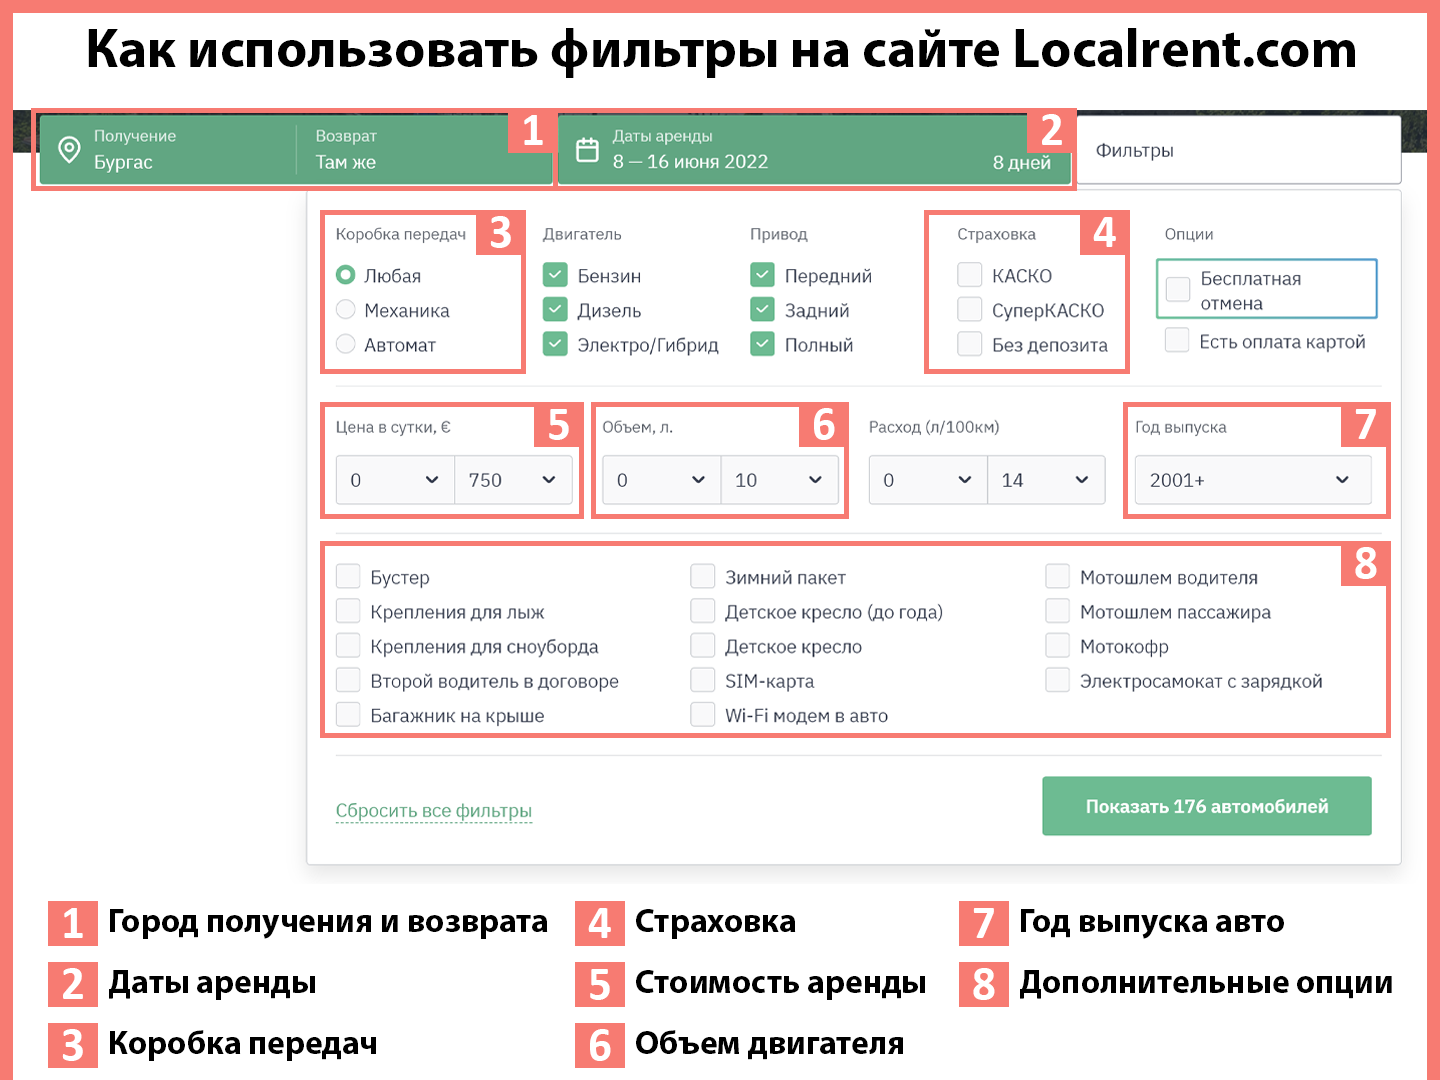The width and height of the screenshot is (1440, 1080).
Task: Open the maximum price dropdown showing 750
Action: [x=513, y=480]
